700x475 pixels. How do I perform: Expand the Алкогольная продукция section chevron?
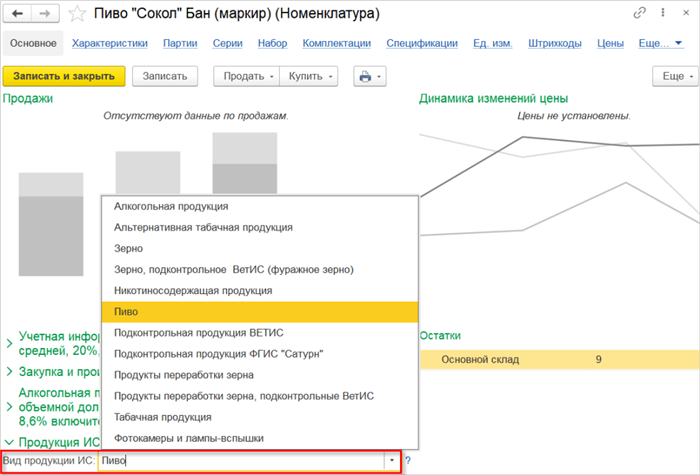coord(9,407)
